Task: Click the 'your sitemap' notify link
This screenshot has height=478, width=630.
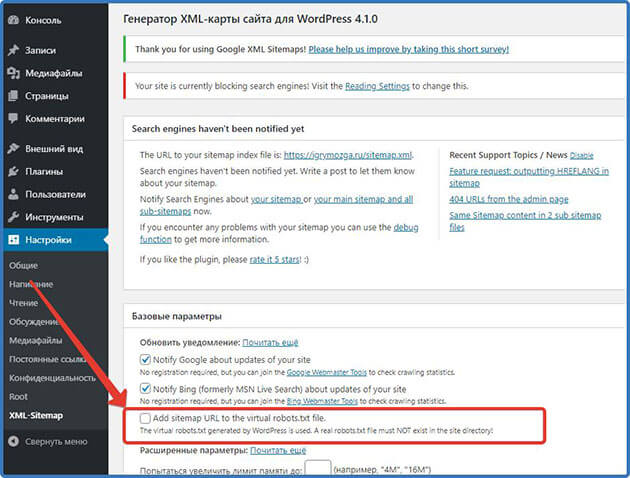Action: point(276,199)
